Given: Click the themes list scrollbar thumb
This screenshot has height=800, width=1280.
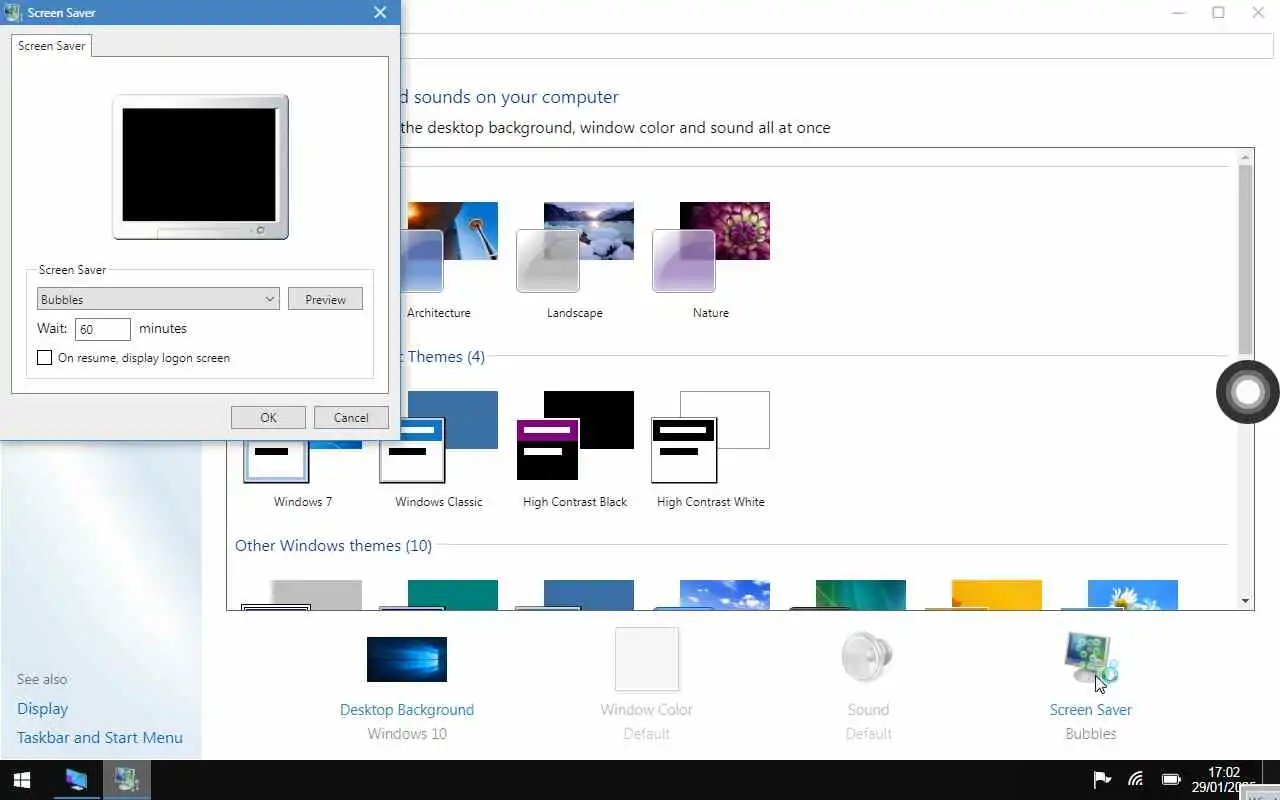Looking at the screenshot, I should tap(1245, 260).
